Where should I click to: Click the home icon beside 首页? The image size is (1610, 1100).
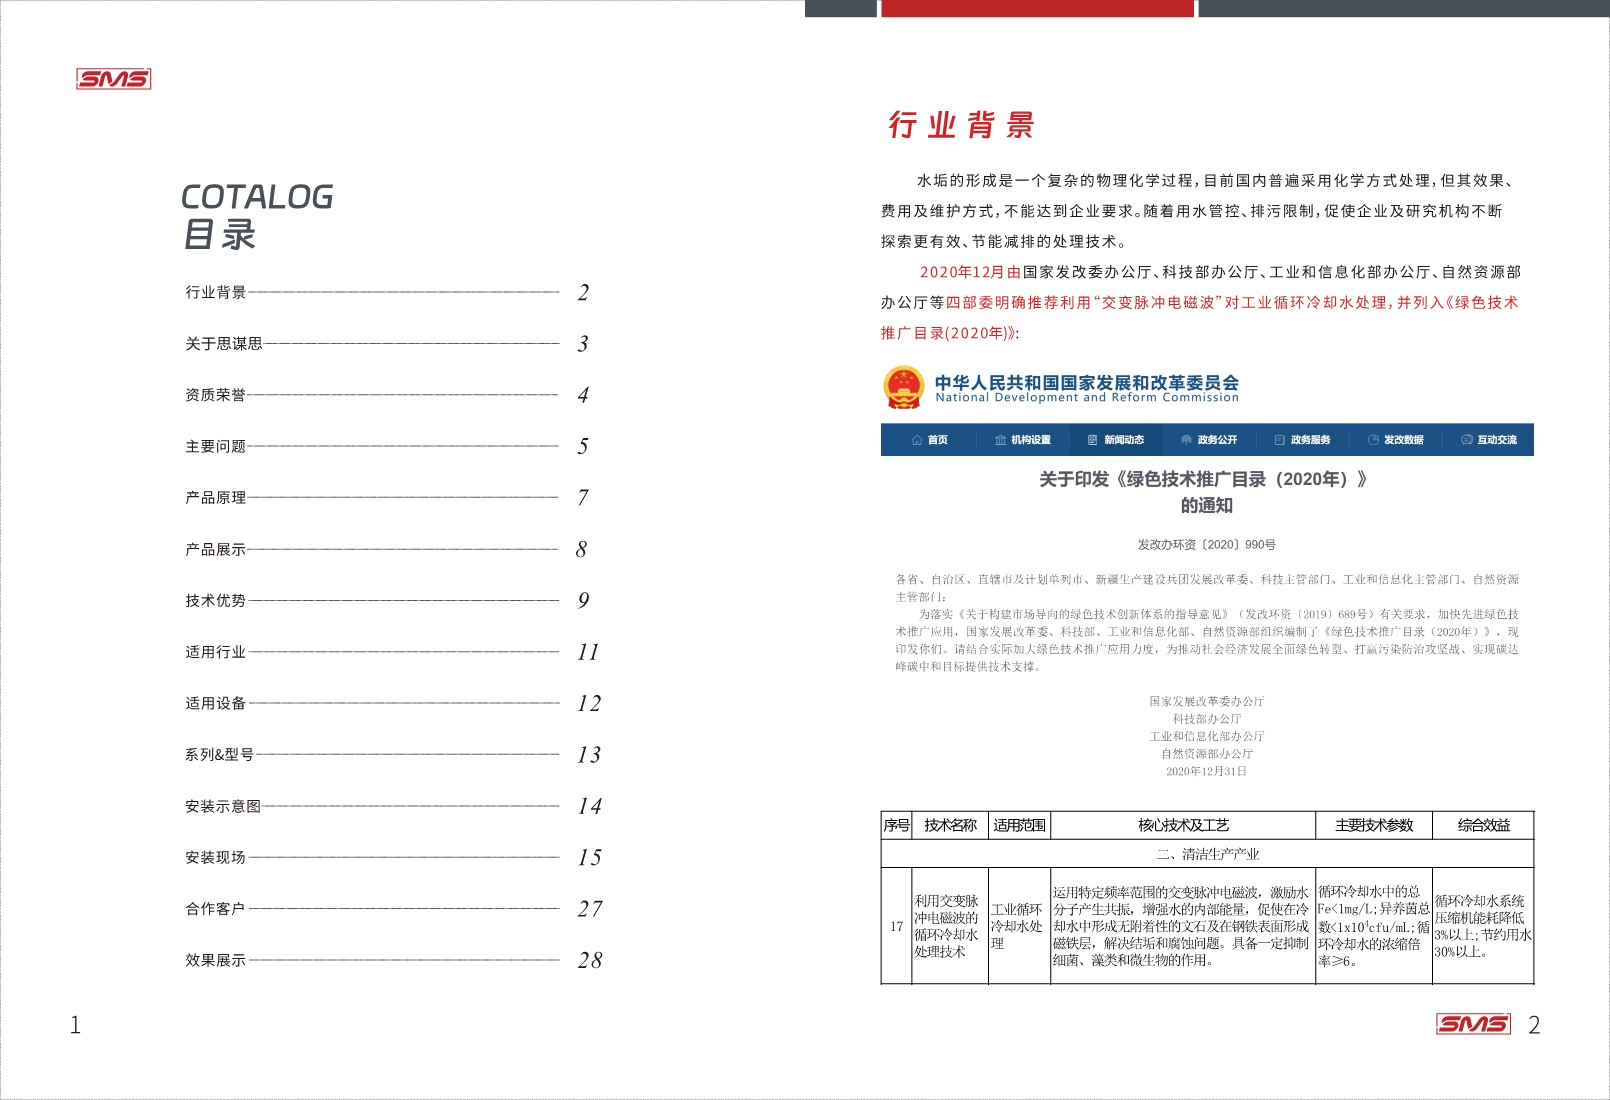pyautogui.click(x=917, y=440)
